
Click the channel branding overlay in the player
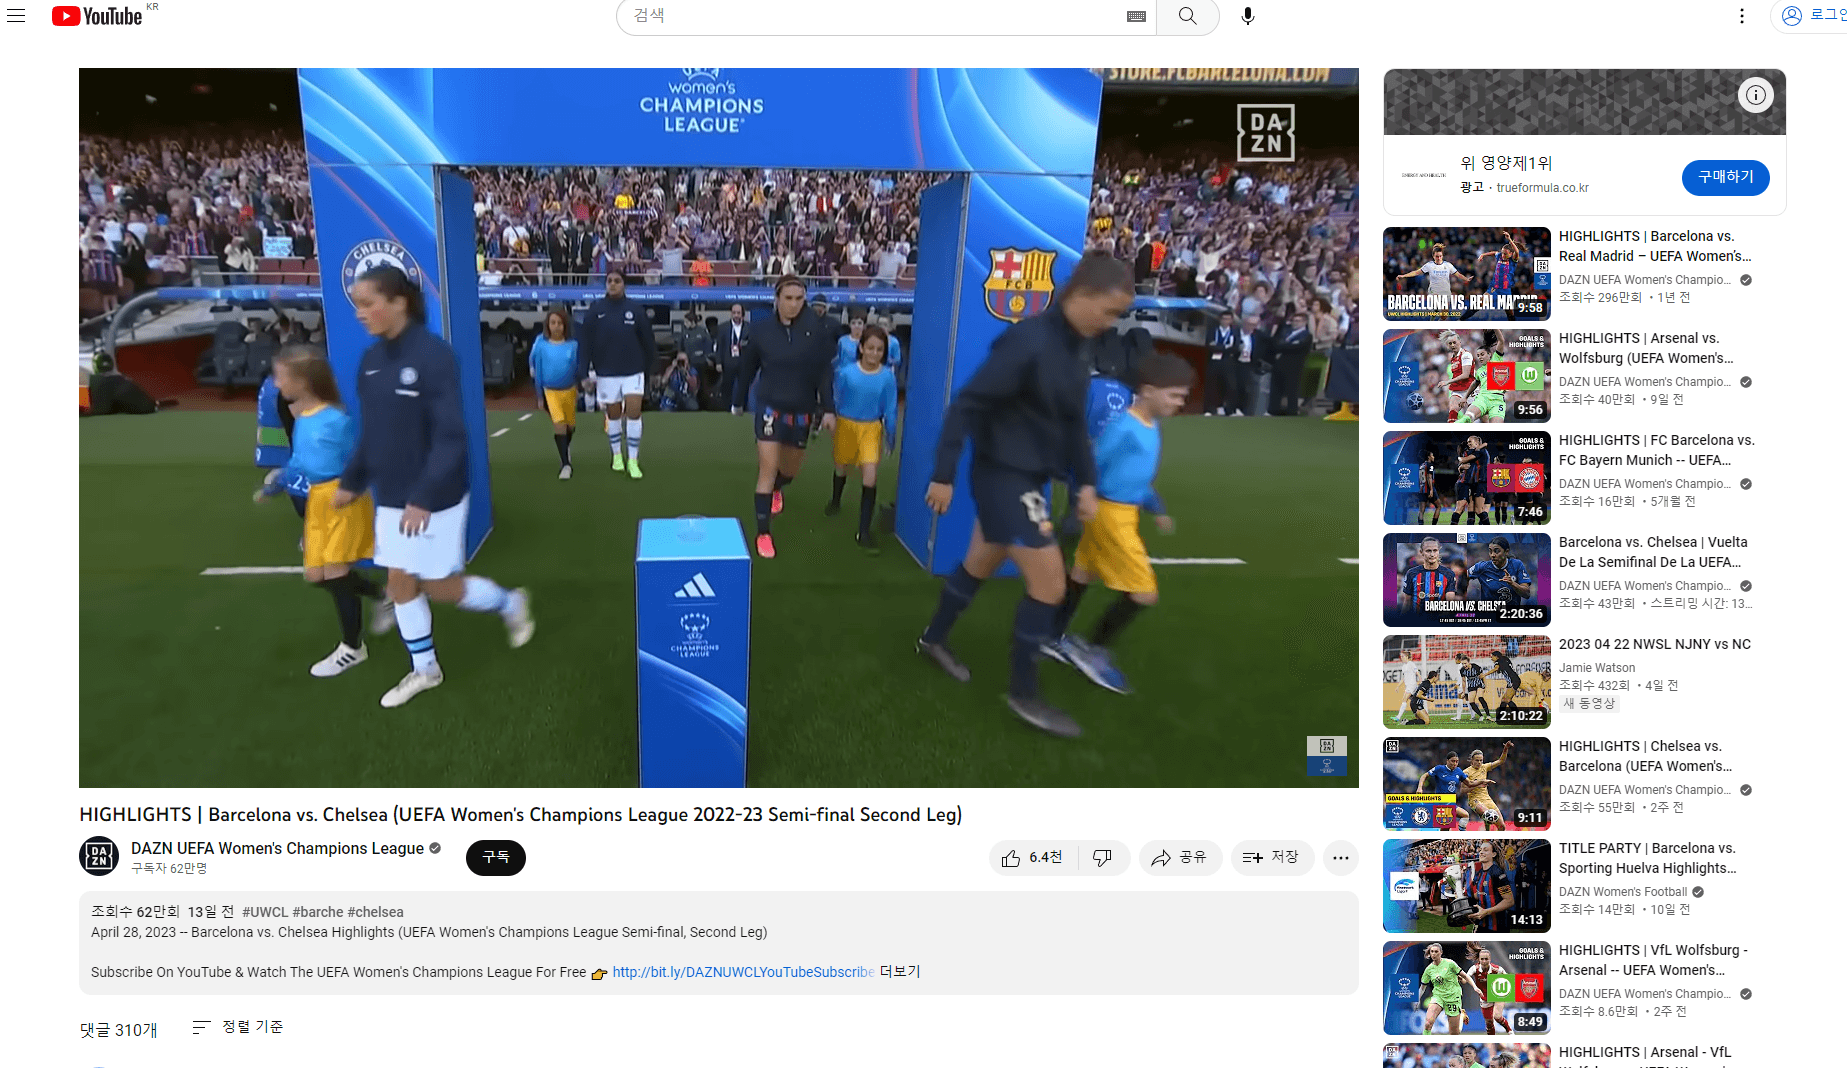pos(1327,756)
